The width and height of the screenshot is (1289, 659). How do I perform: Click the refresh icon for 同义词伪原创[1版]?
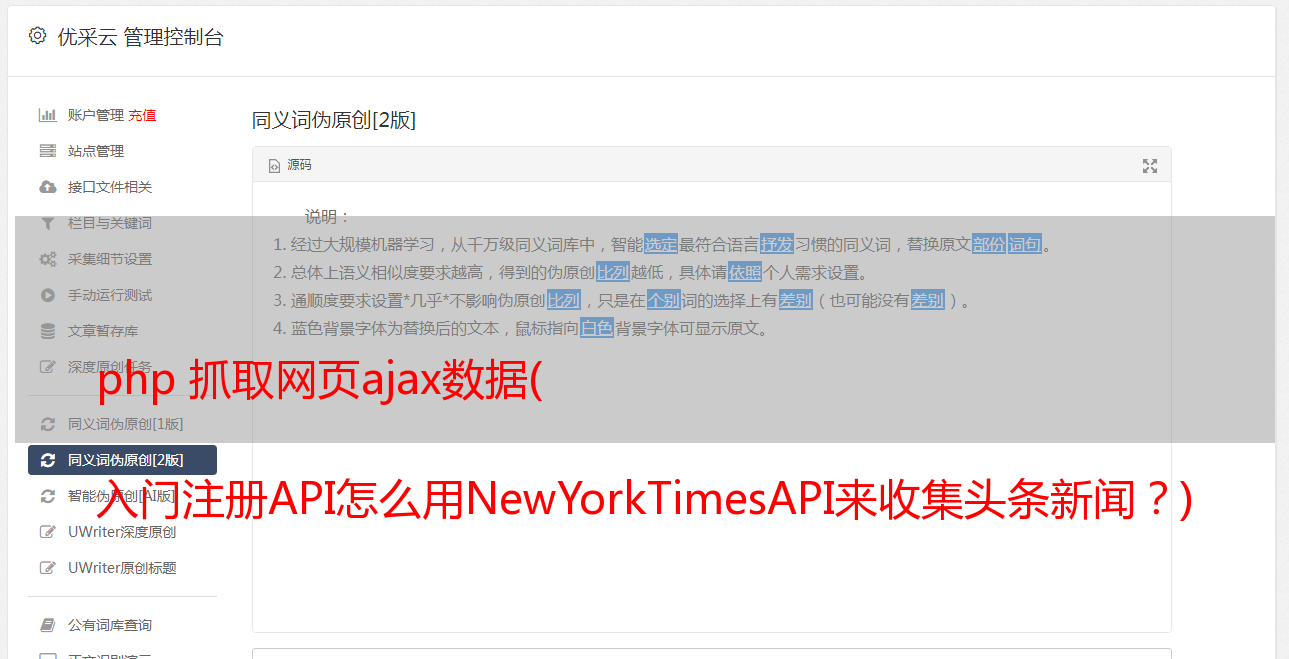click(47, 424)
